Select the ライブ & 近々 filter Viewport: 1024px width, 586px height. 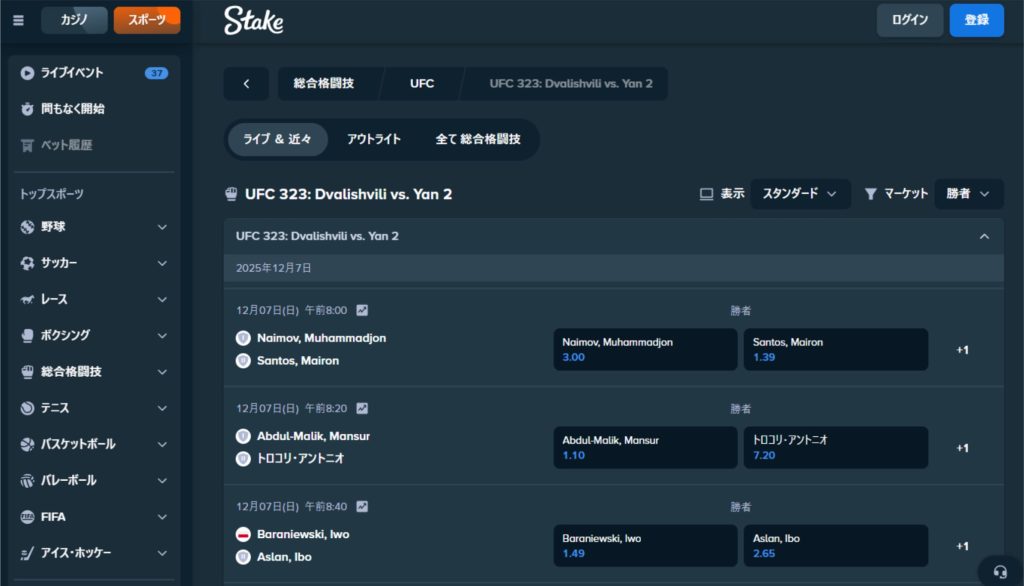click(x=277, y=140)
